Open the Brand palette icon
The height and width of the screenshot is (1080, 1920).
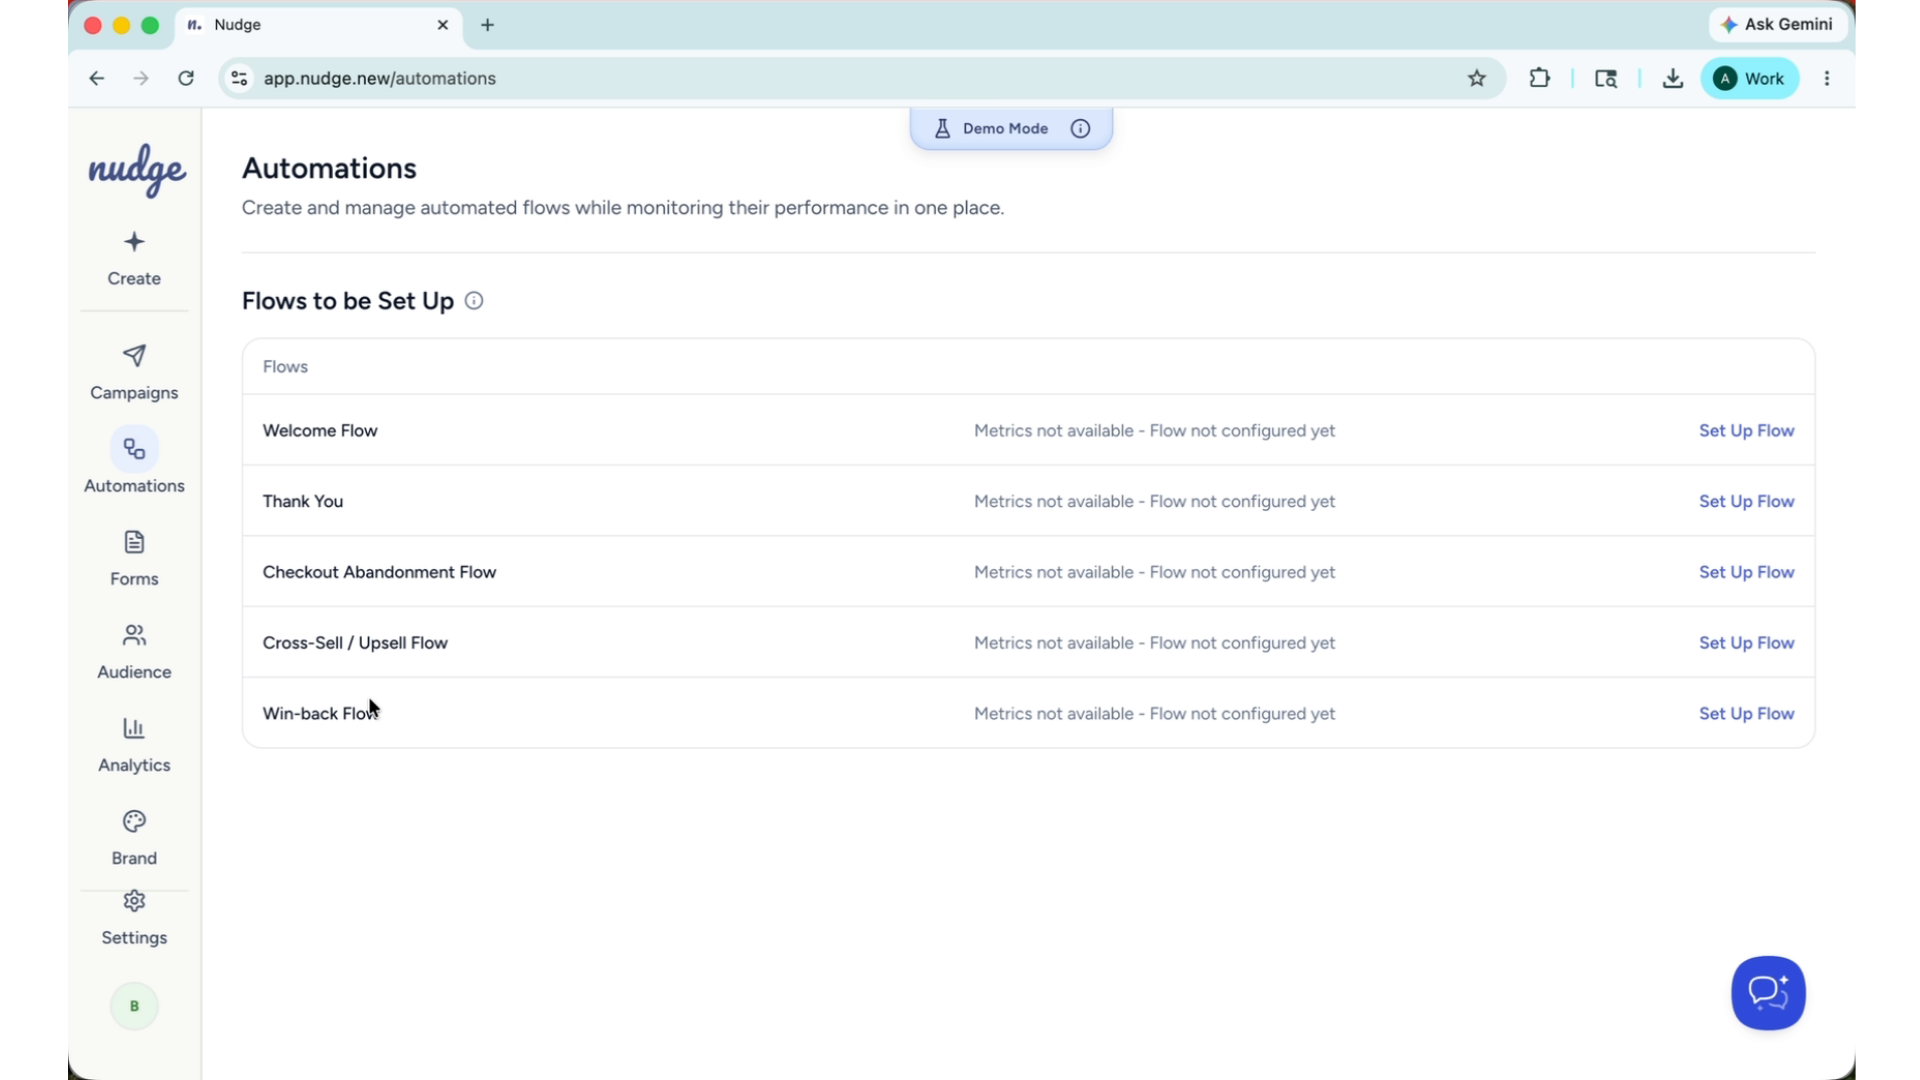point(134,821)
